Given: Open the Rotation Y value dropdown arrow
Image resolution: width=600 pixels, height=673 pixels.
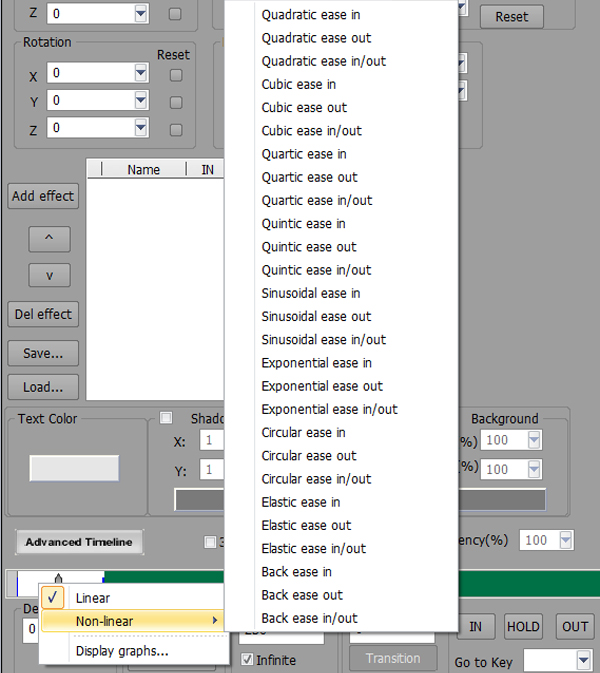Looking at the screenshot, I should (x=141, y=100).
